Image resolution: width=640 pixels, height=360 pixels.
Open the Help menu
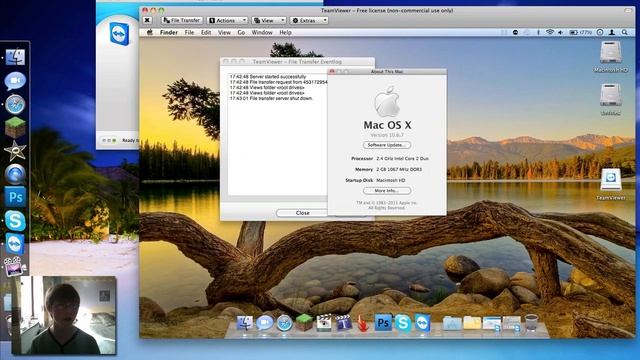pos(285,32)
